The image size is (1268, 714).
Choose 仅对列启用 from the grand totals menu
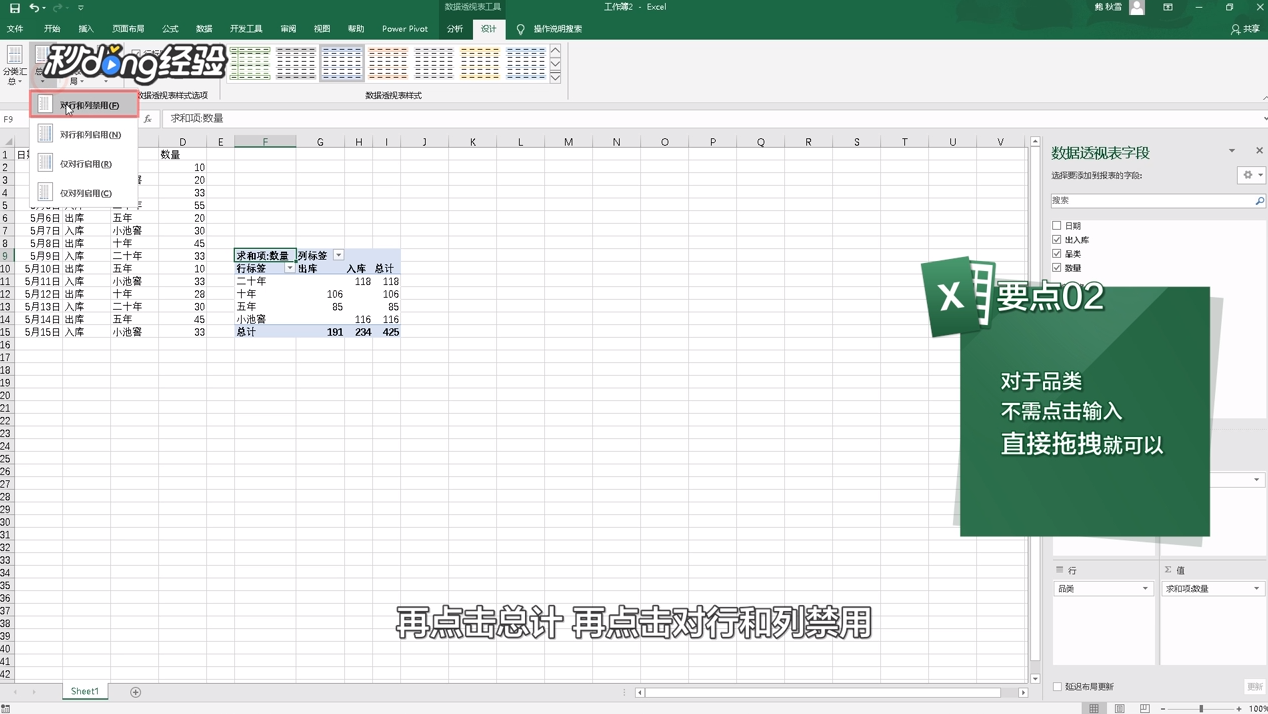(x=84, y=192)
